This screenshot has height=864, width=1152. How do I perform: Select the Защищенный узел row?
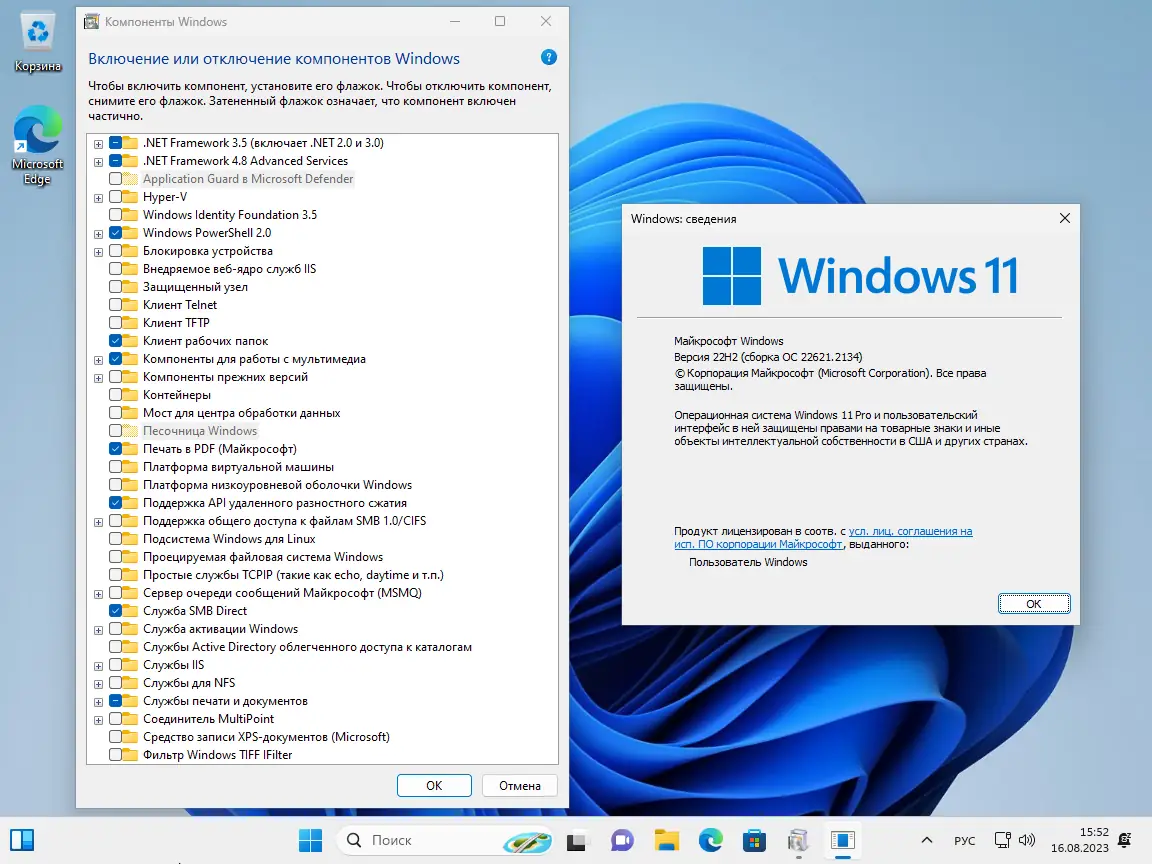point(195,287)
